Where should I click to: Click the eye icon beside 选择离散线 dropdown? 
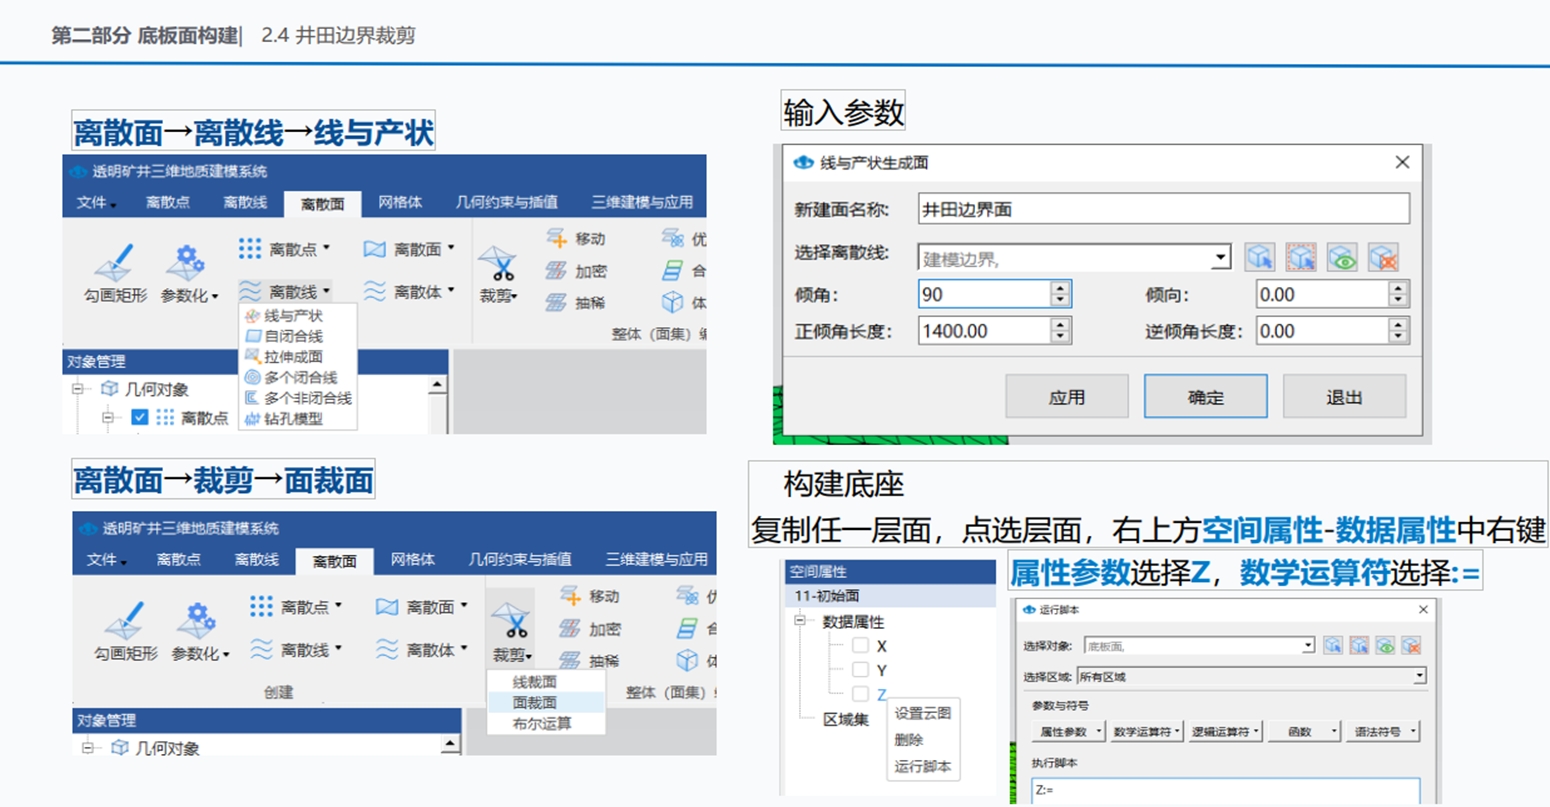1342,257
